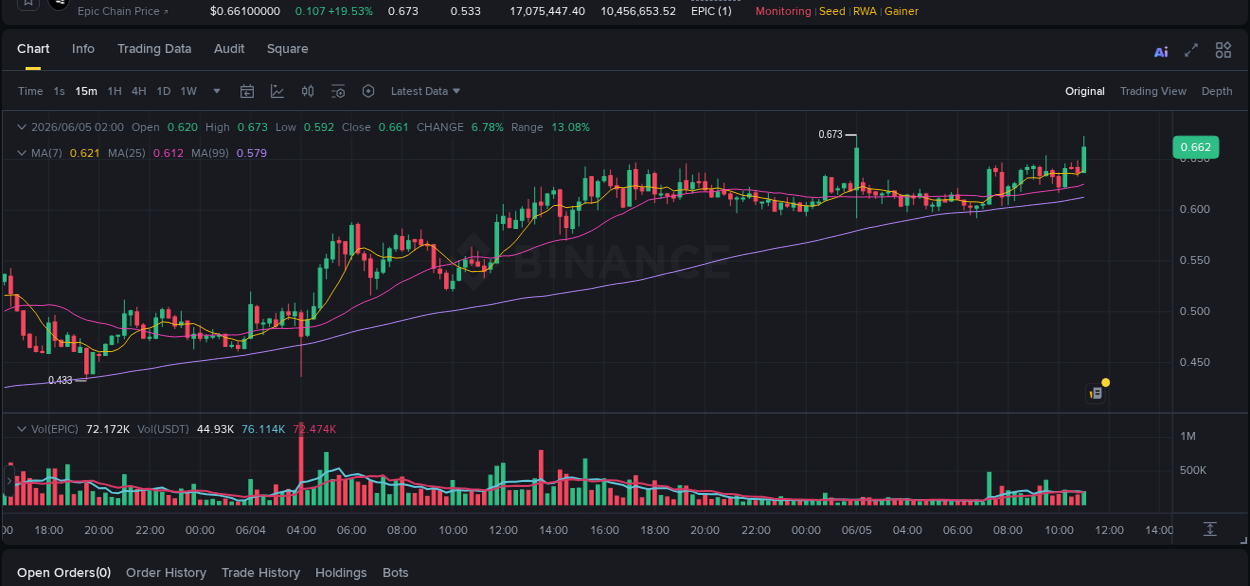Launch the Ai analysis icon

pos(1161,51)
